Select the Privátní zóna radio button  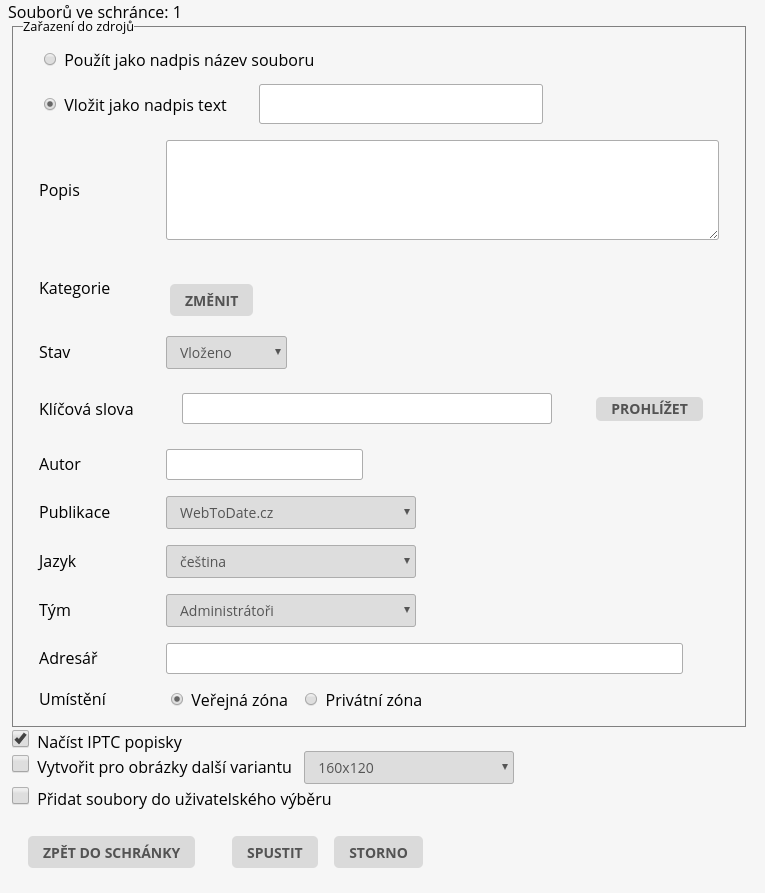point(311,700)
